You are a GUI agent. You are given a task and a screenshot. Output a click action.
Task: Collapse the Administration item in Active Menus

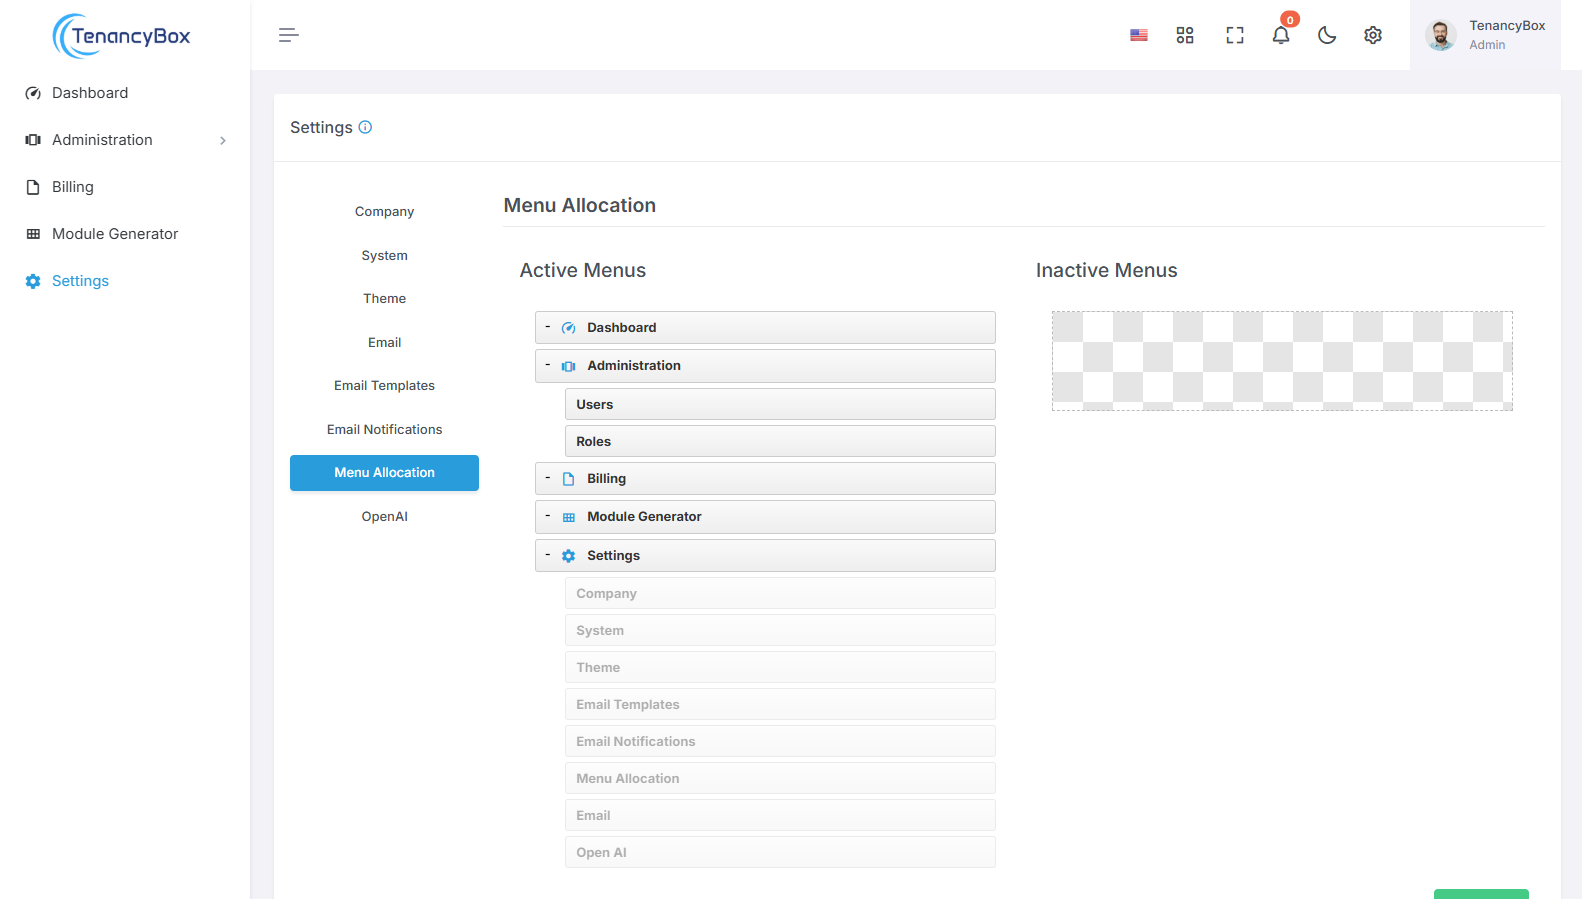[x=547, y=366]
